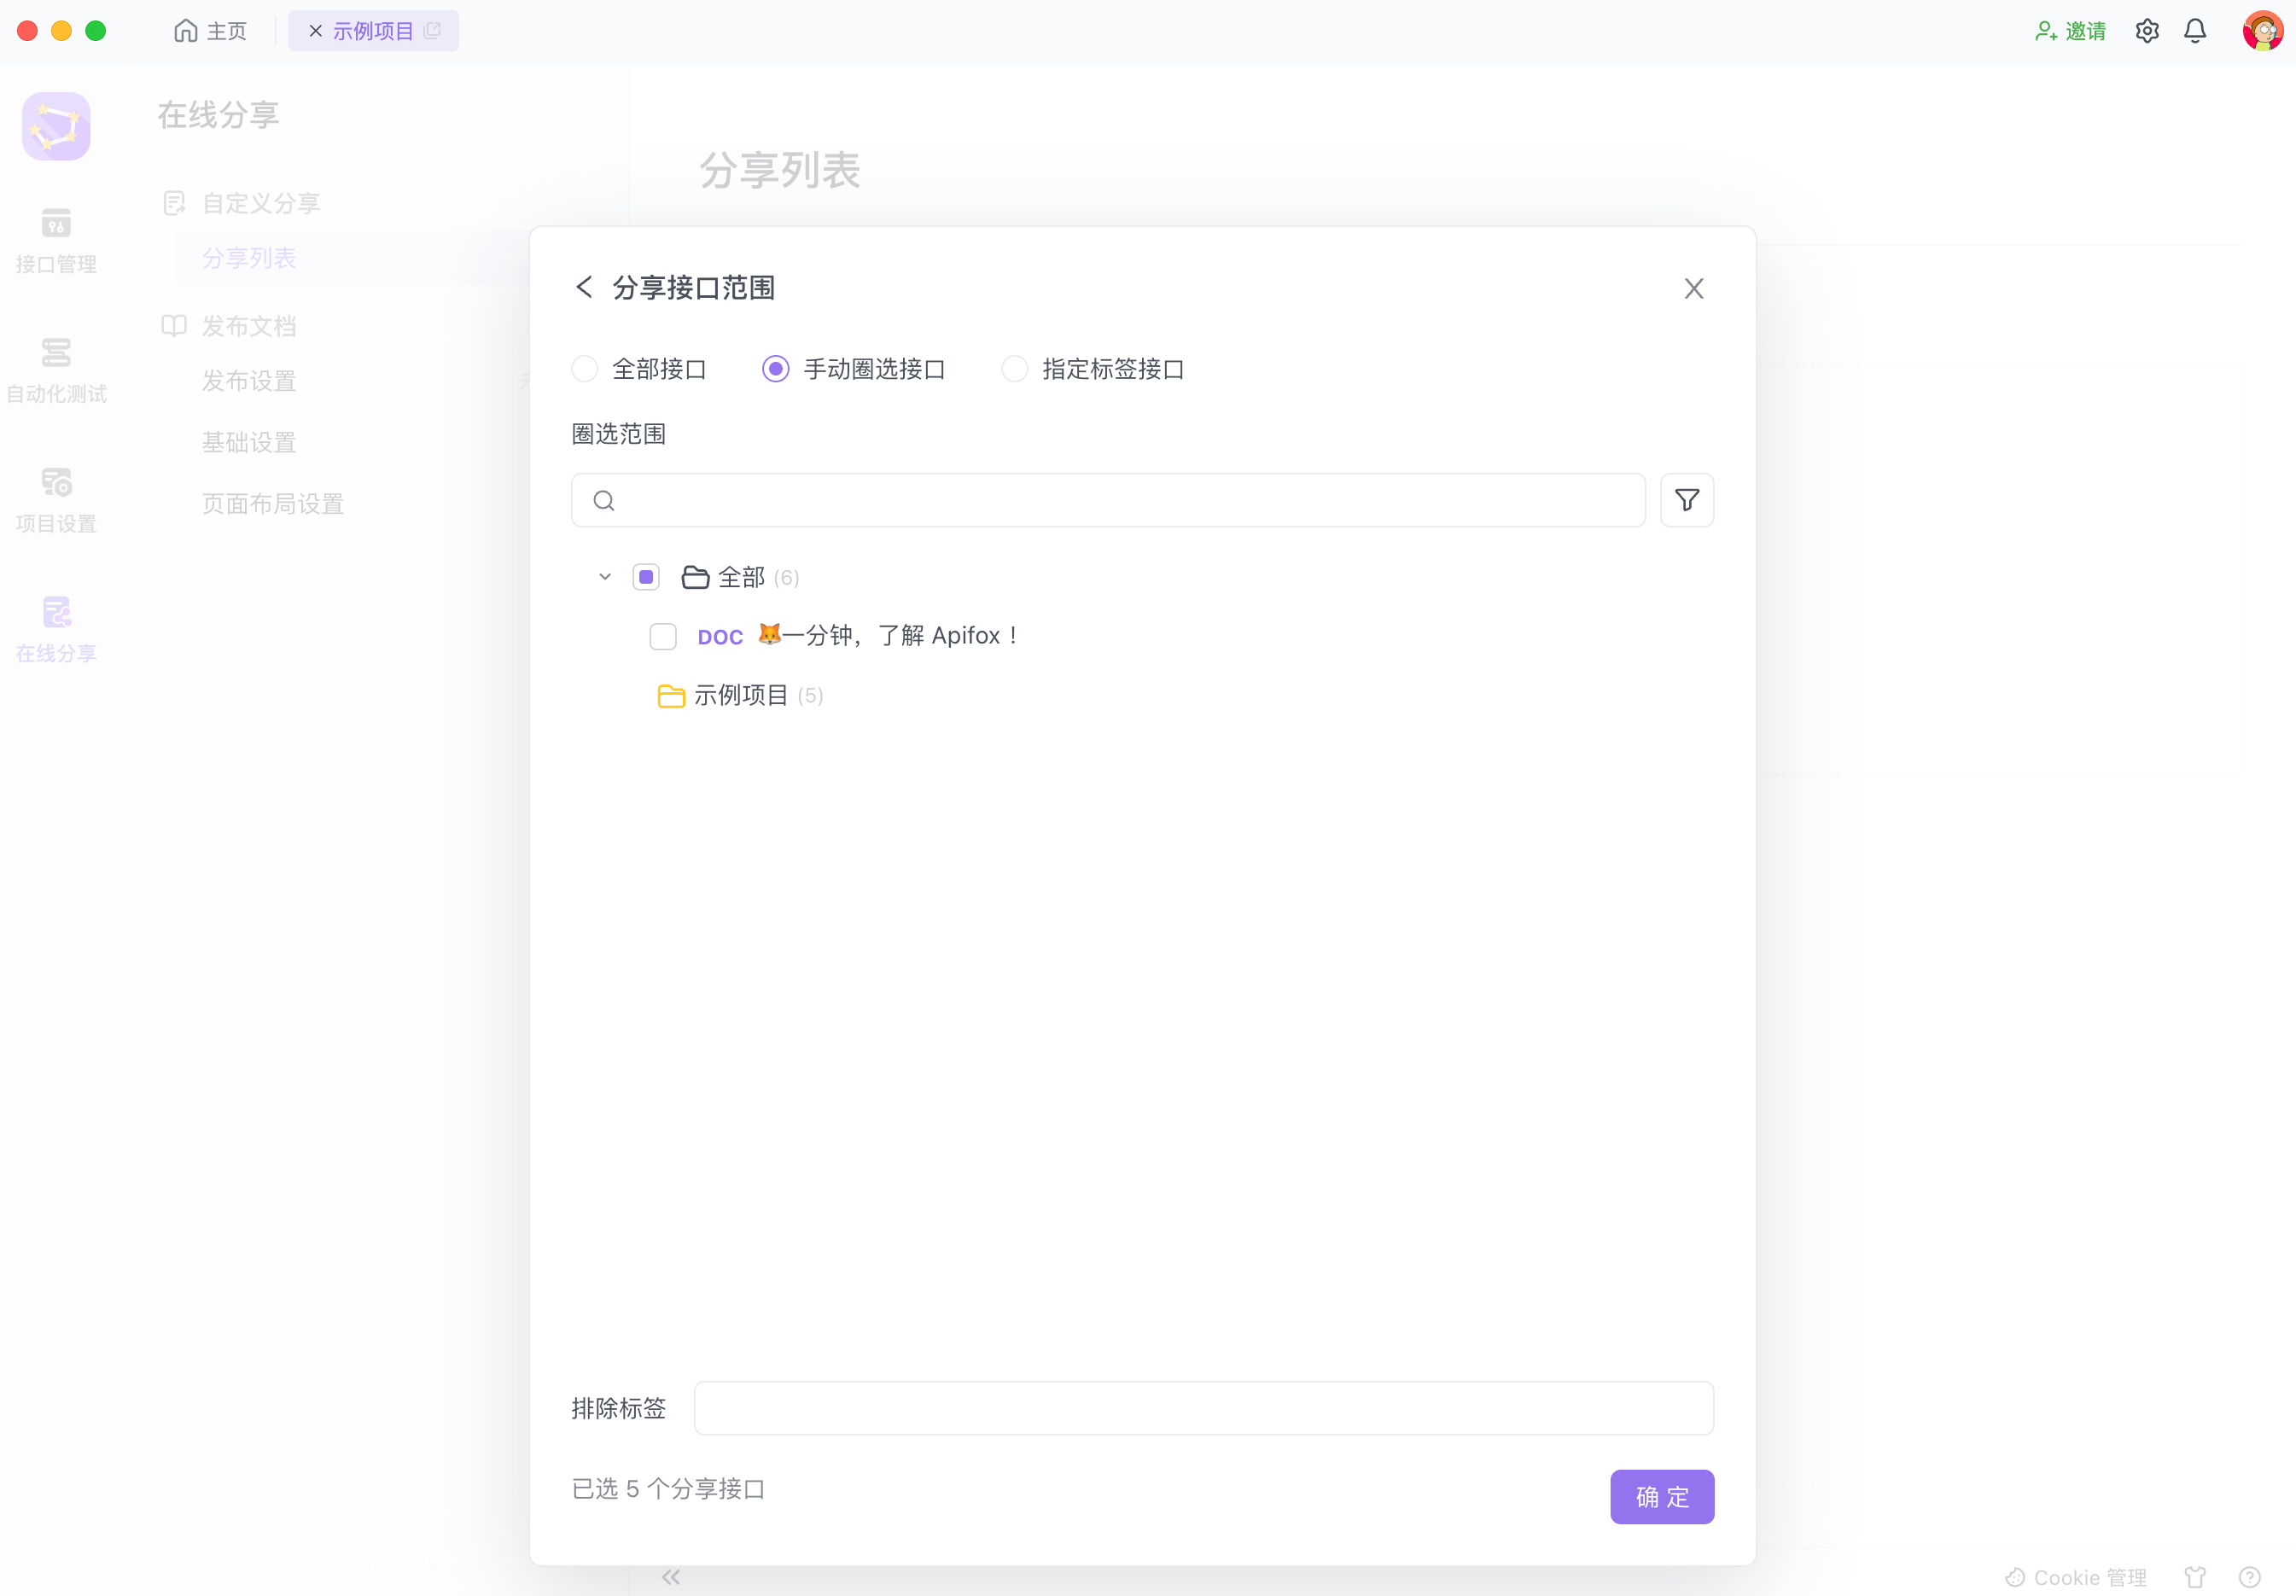Open the 示例项目 (5) folder row
The height and width of the screenshot is (1596, 2296).
(741, 696)
